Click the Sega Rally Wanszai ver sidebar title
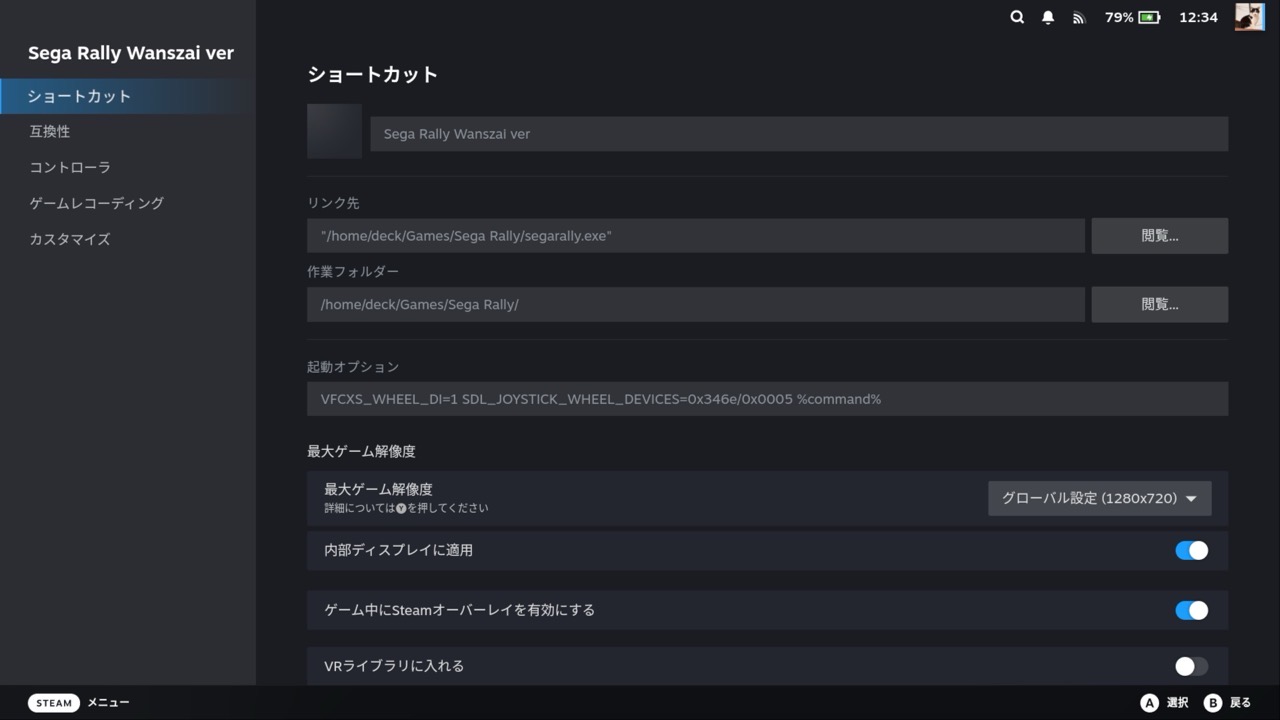Screen dimensions: 1280x720 click(131, 53)
